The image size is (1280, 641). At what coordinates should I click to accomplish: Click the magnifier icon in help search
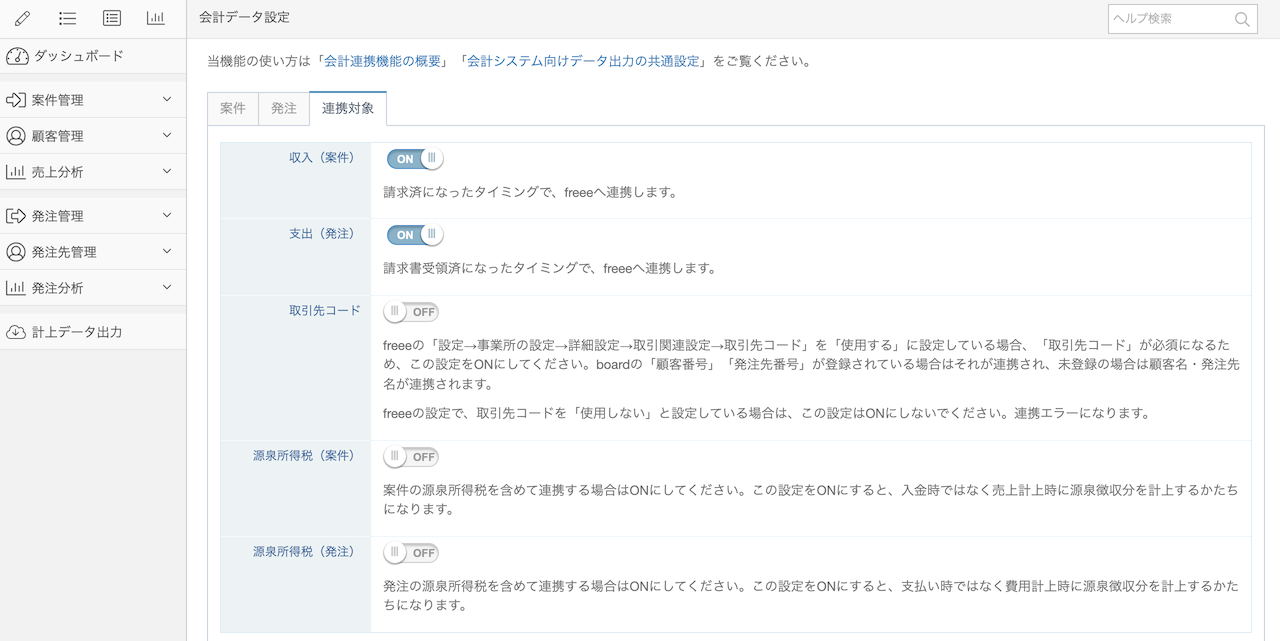pos(1242,19)
